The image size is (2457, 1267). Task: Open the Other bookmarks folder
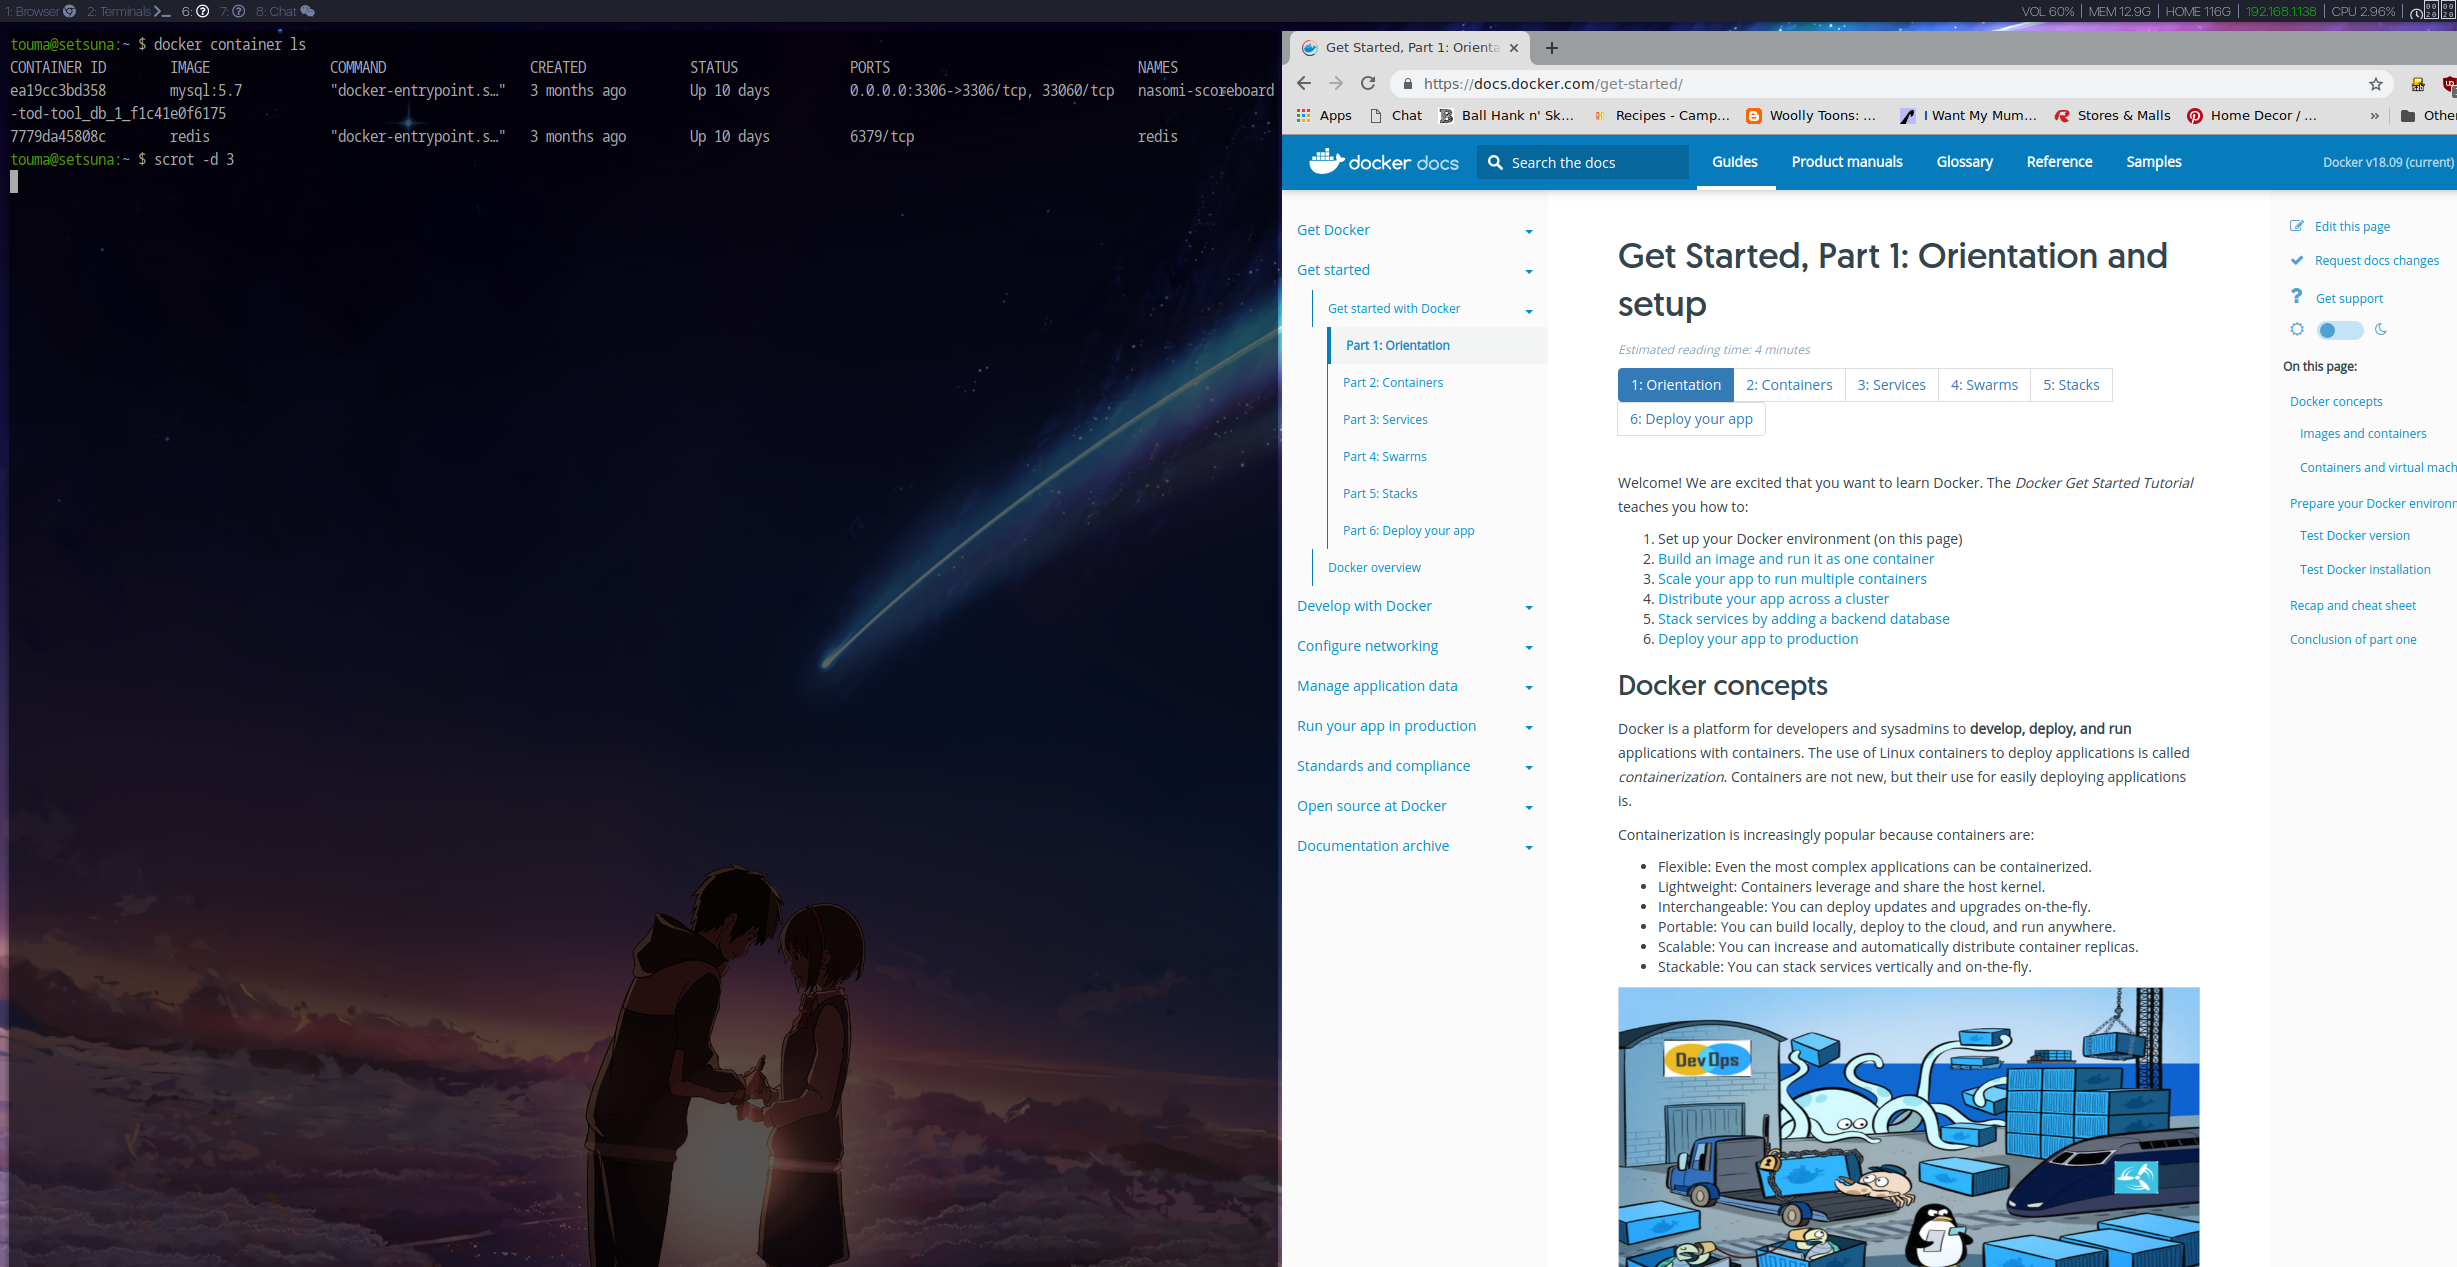coord(2428,116)
